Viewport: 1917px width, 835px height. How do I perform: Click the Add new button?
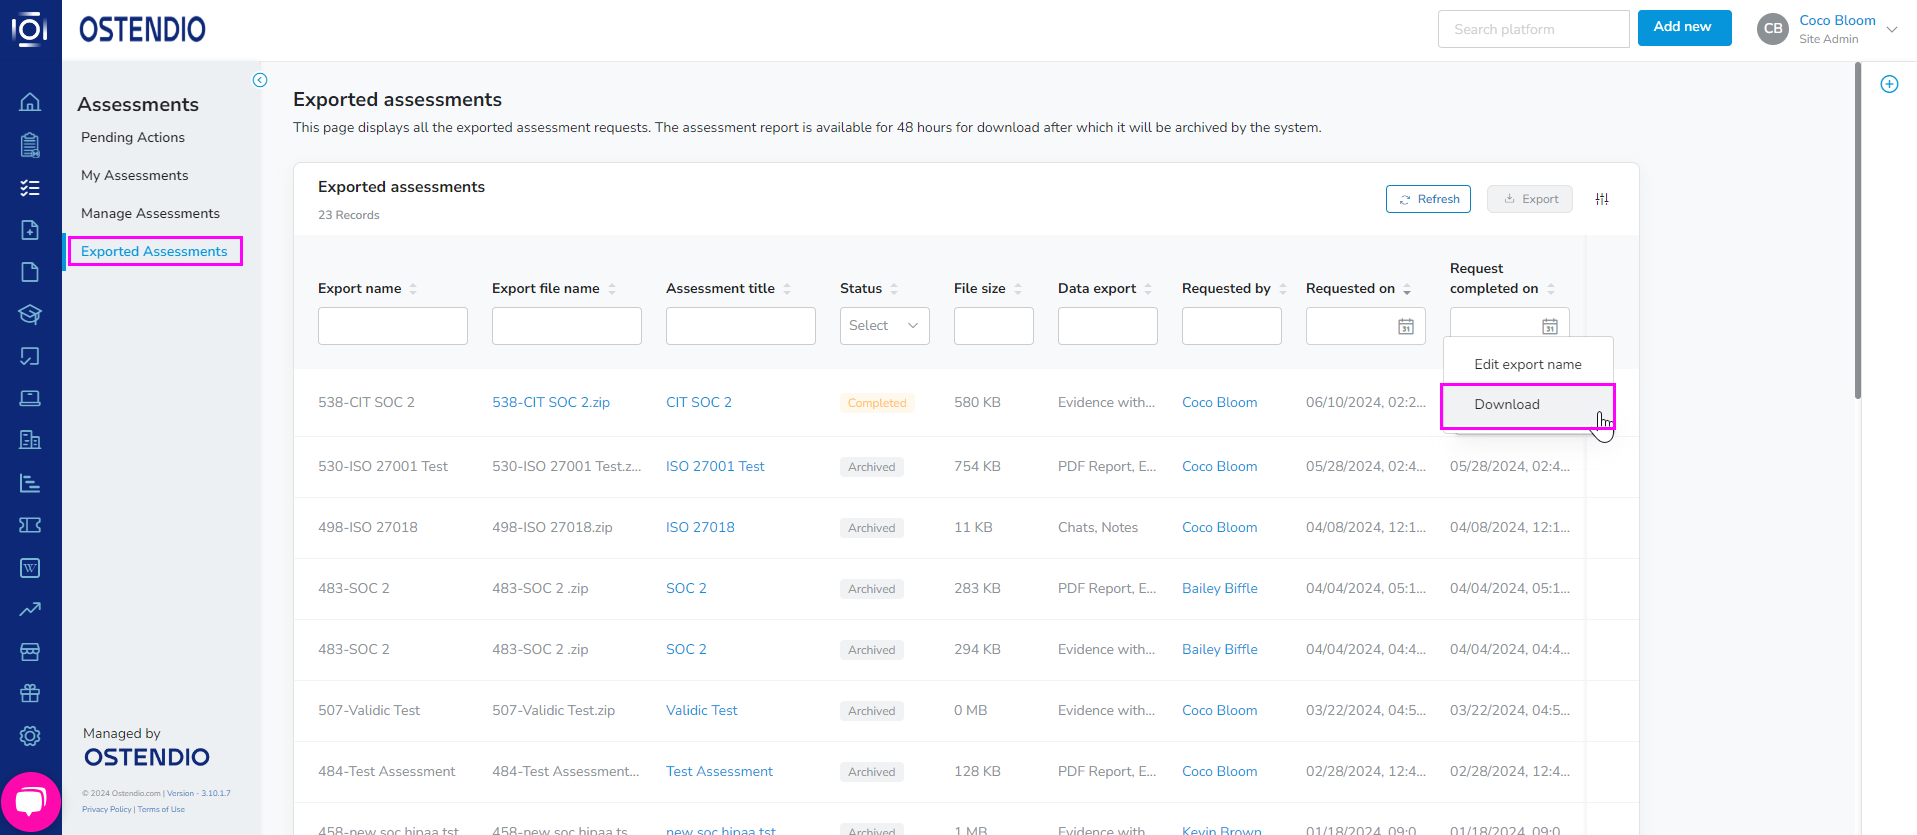click(1684, 27)
